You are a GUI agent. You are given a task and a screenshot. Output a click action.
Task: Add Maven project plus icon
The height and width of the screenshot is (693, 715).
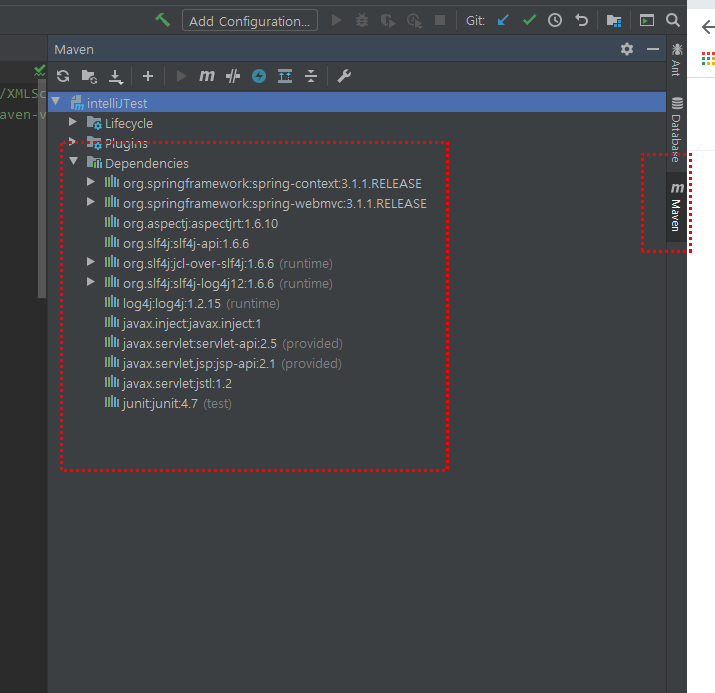(x=148, y=76)
